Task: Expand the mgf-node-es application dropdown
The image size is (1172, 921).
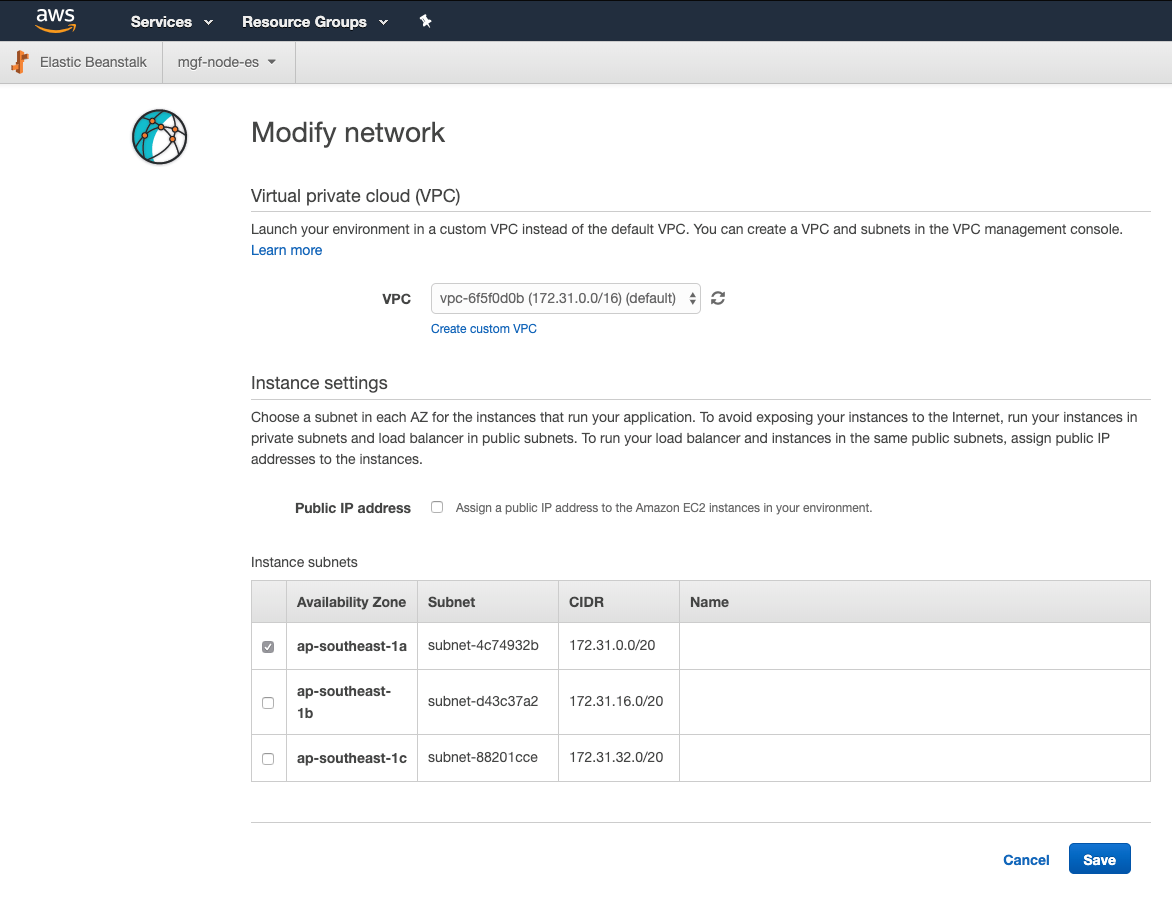Action: click(226, 62)
